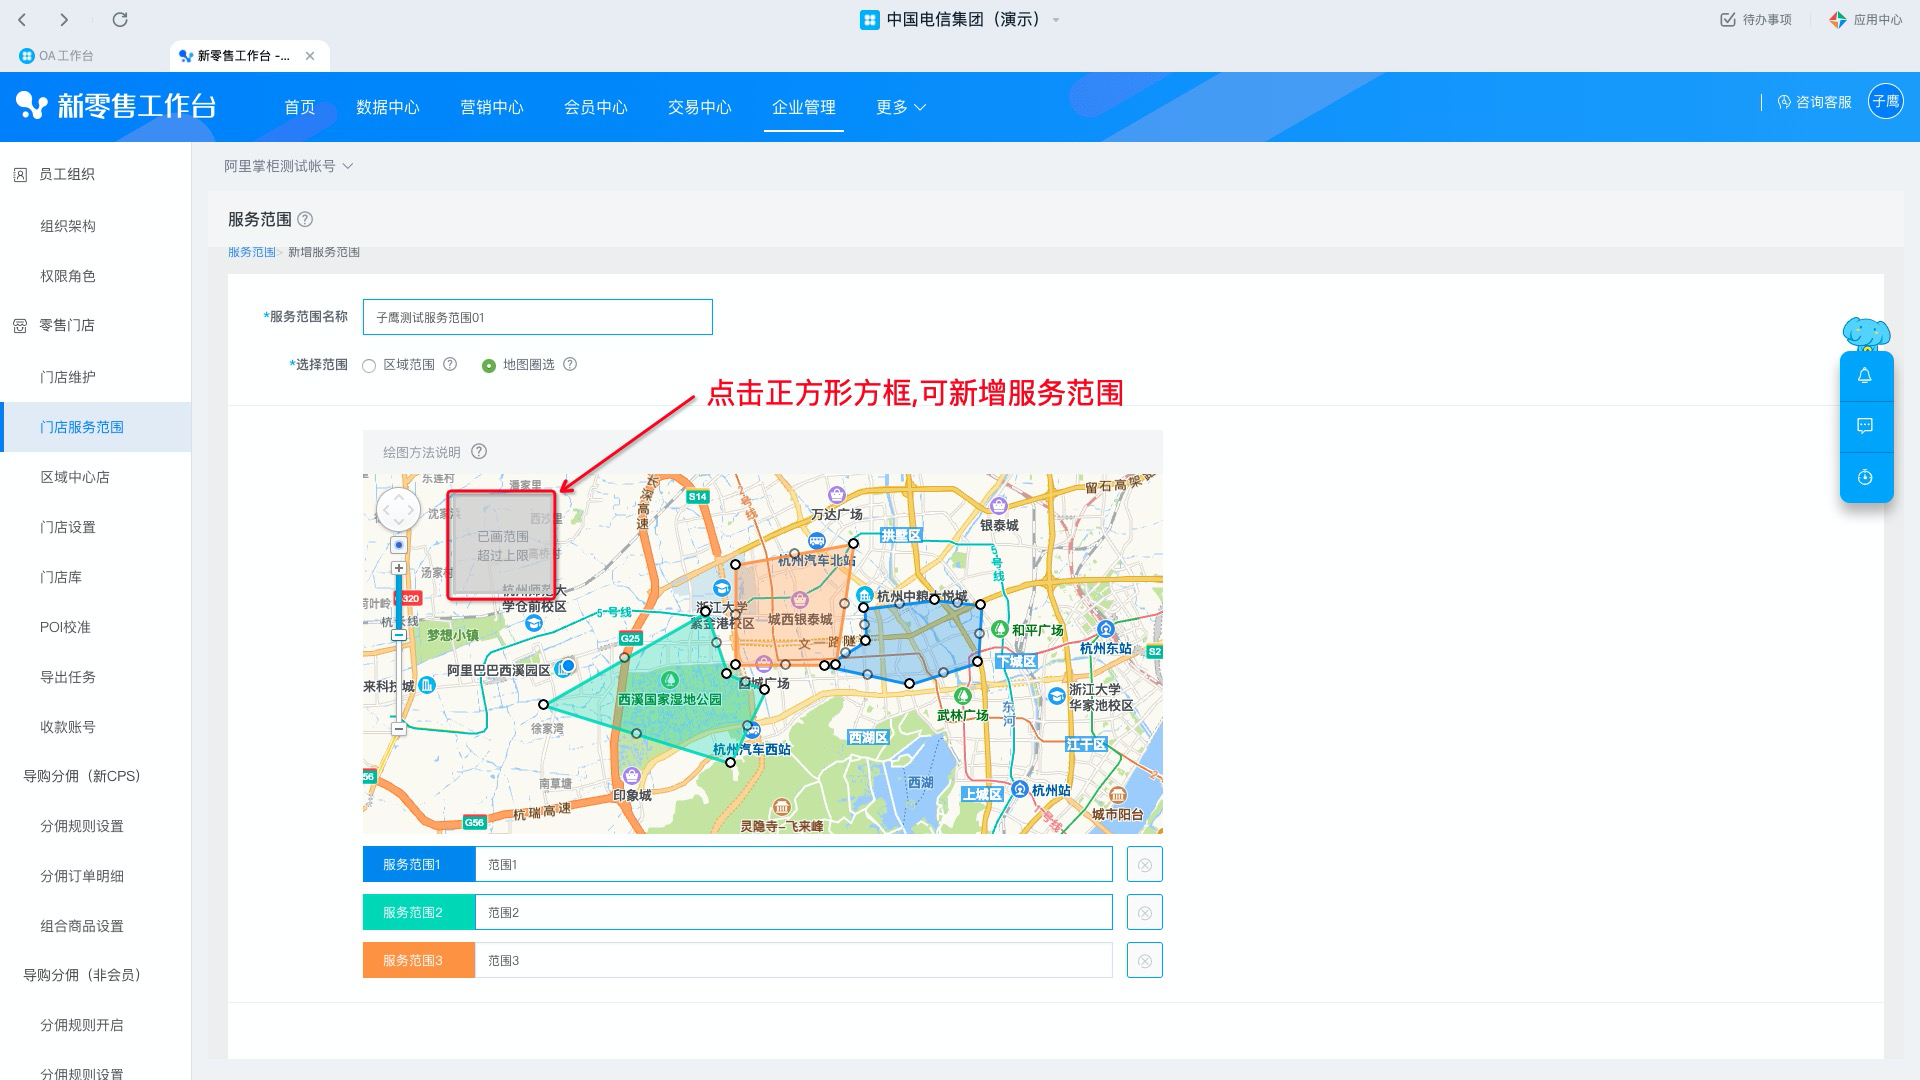Go back with the browser back arrow
The height and width of the screenshot is (1080, 1920).
click(22, 20)
